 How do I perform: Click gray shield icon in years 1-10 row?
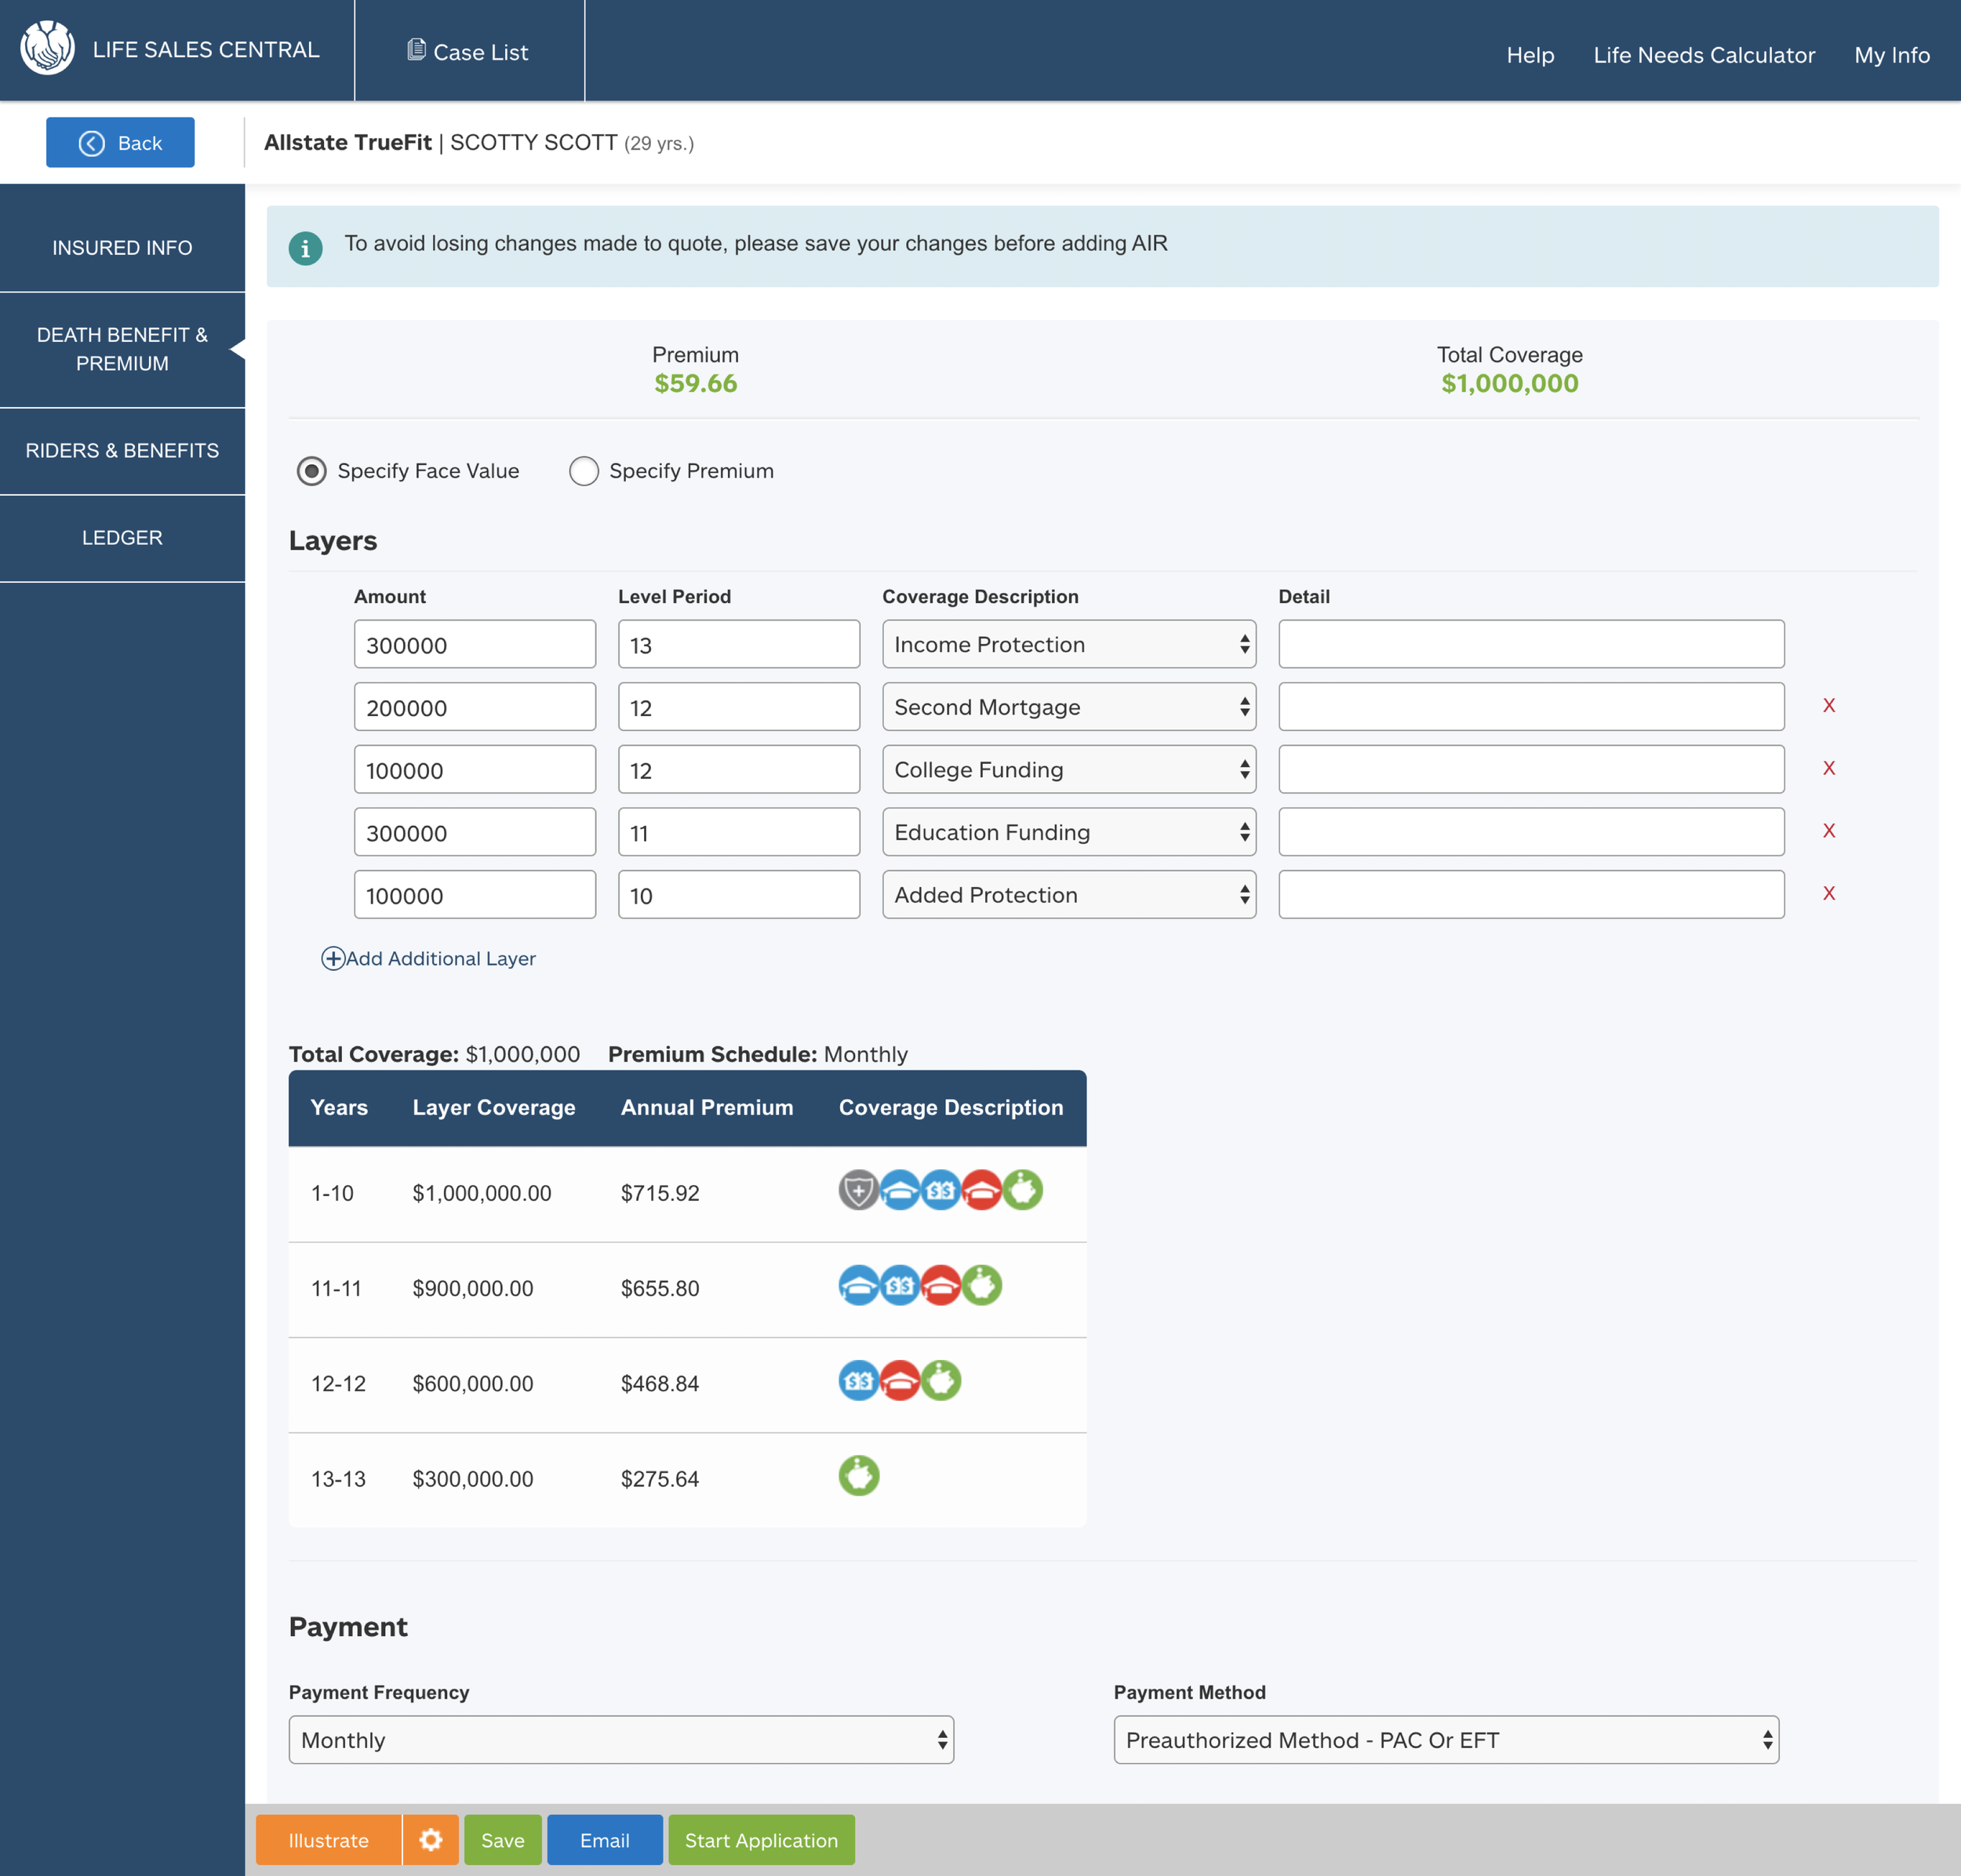click(858, 1190)
